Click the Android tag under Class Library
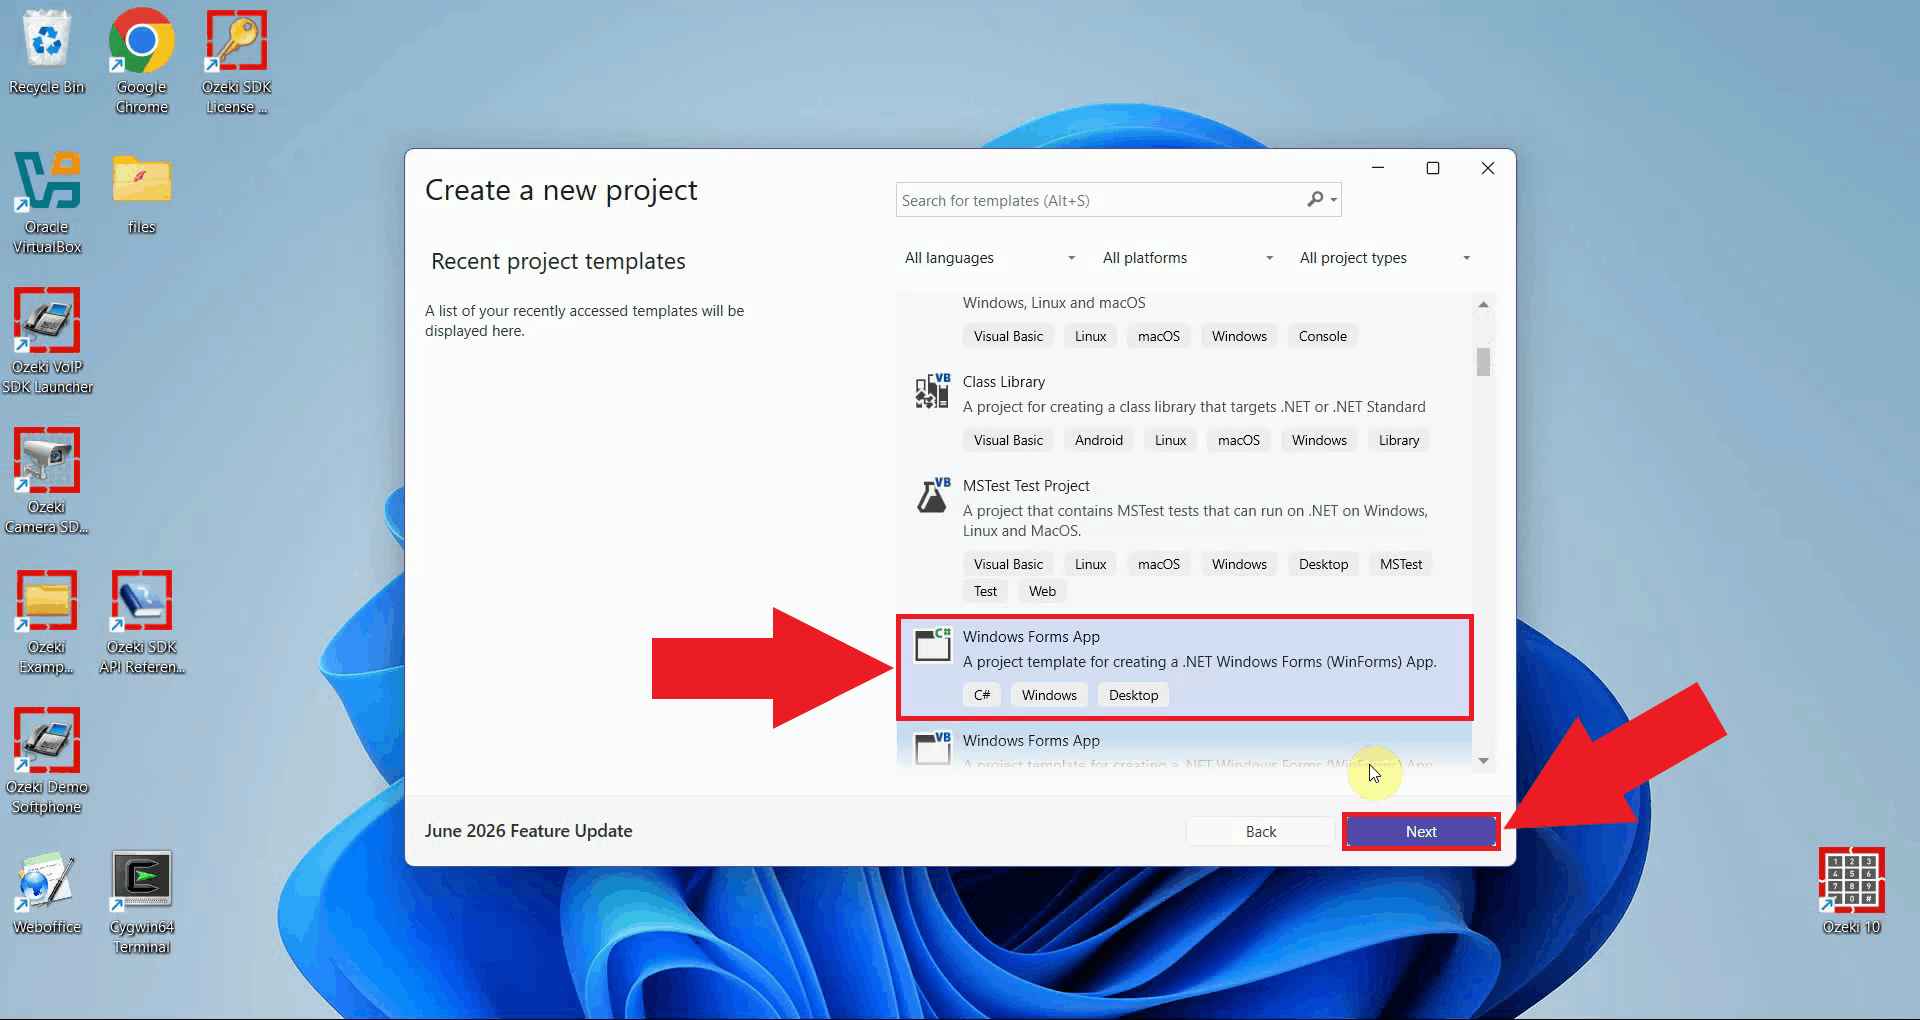The image size is (1920, 1020). (x=1099, y=440)
